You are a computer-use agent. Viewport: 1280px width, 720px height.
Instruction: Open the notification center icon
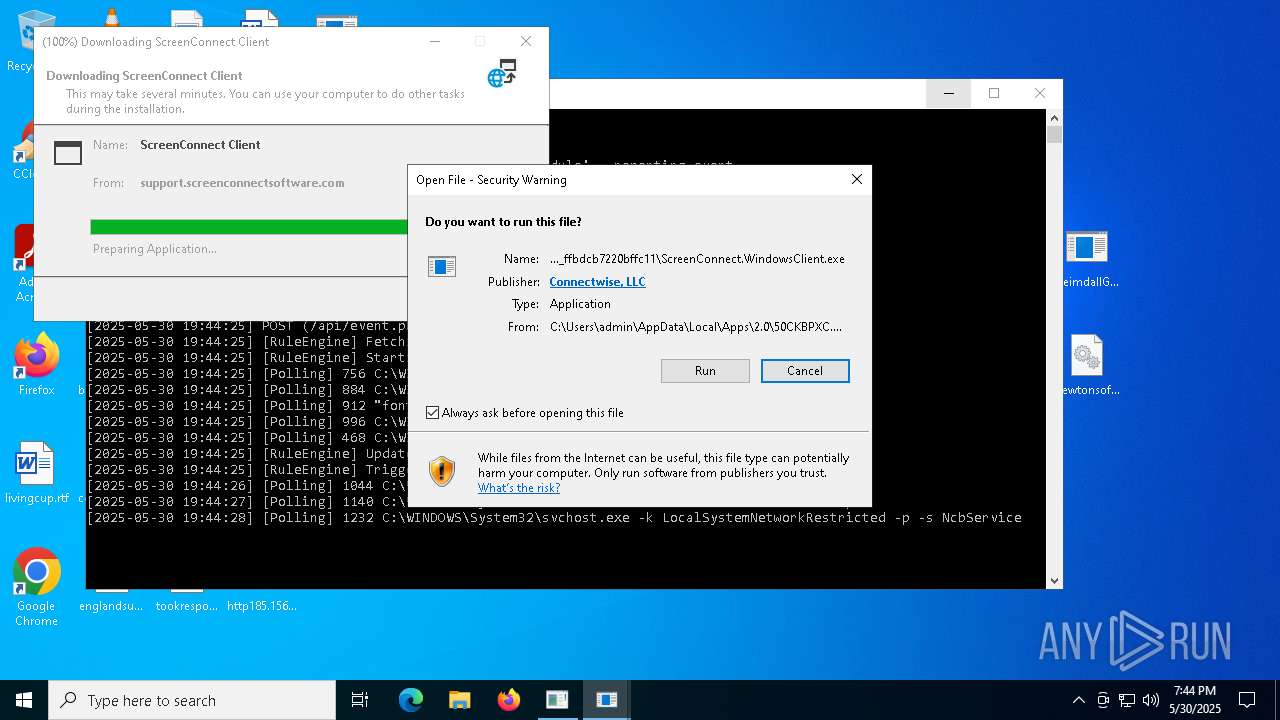tap(1247, 700)
